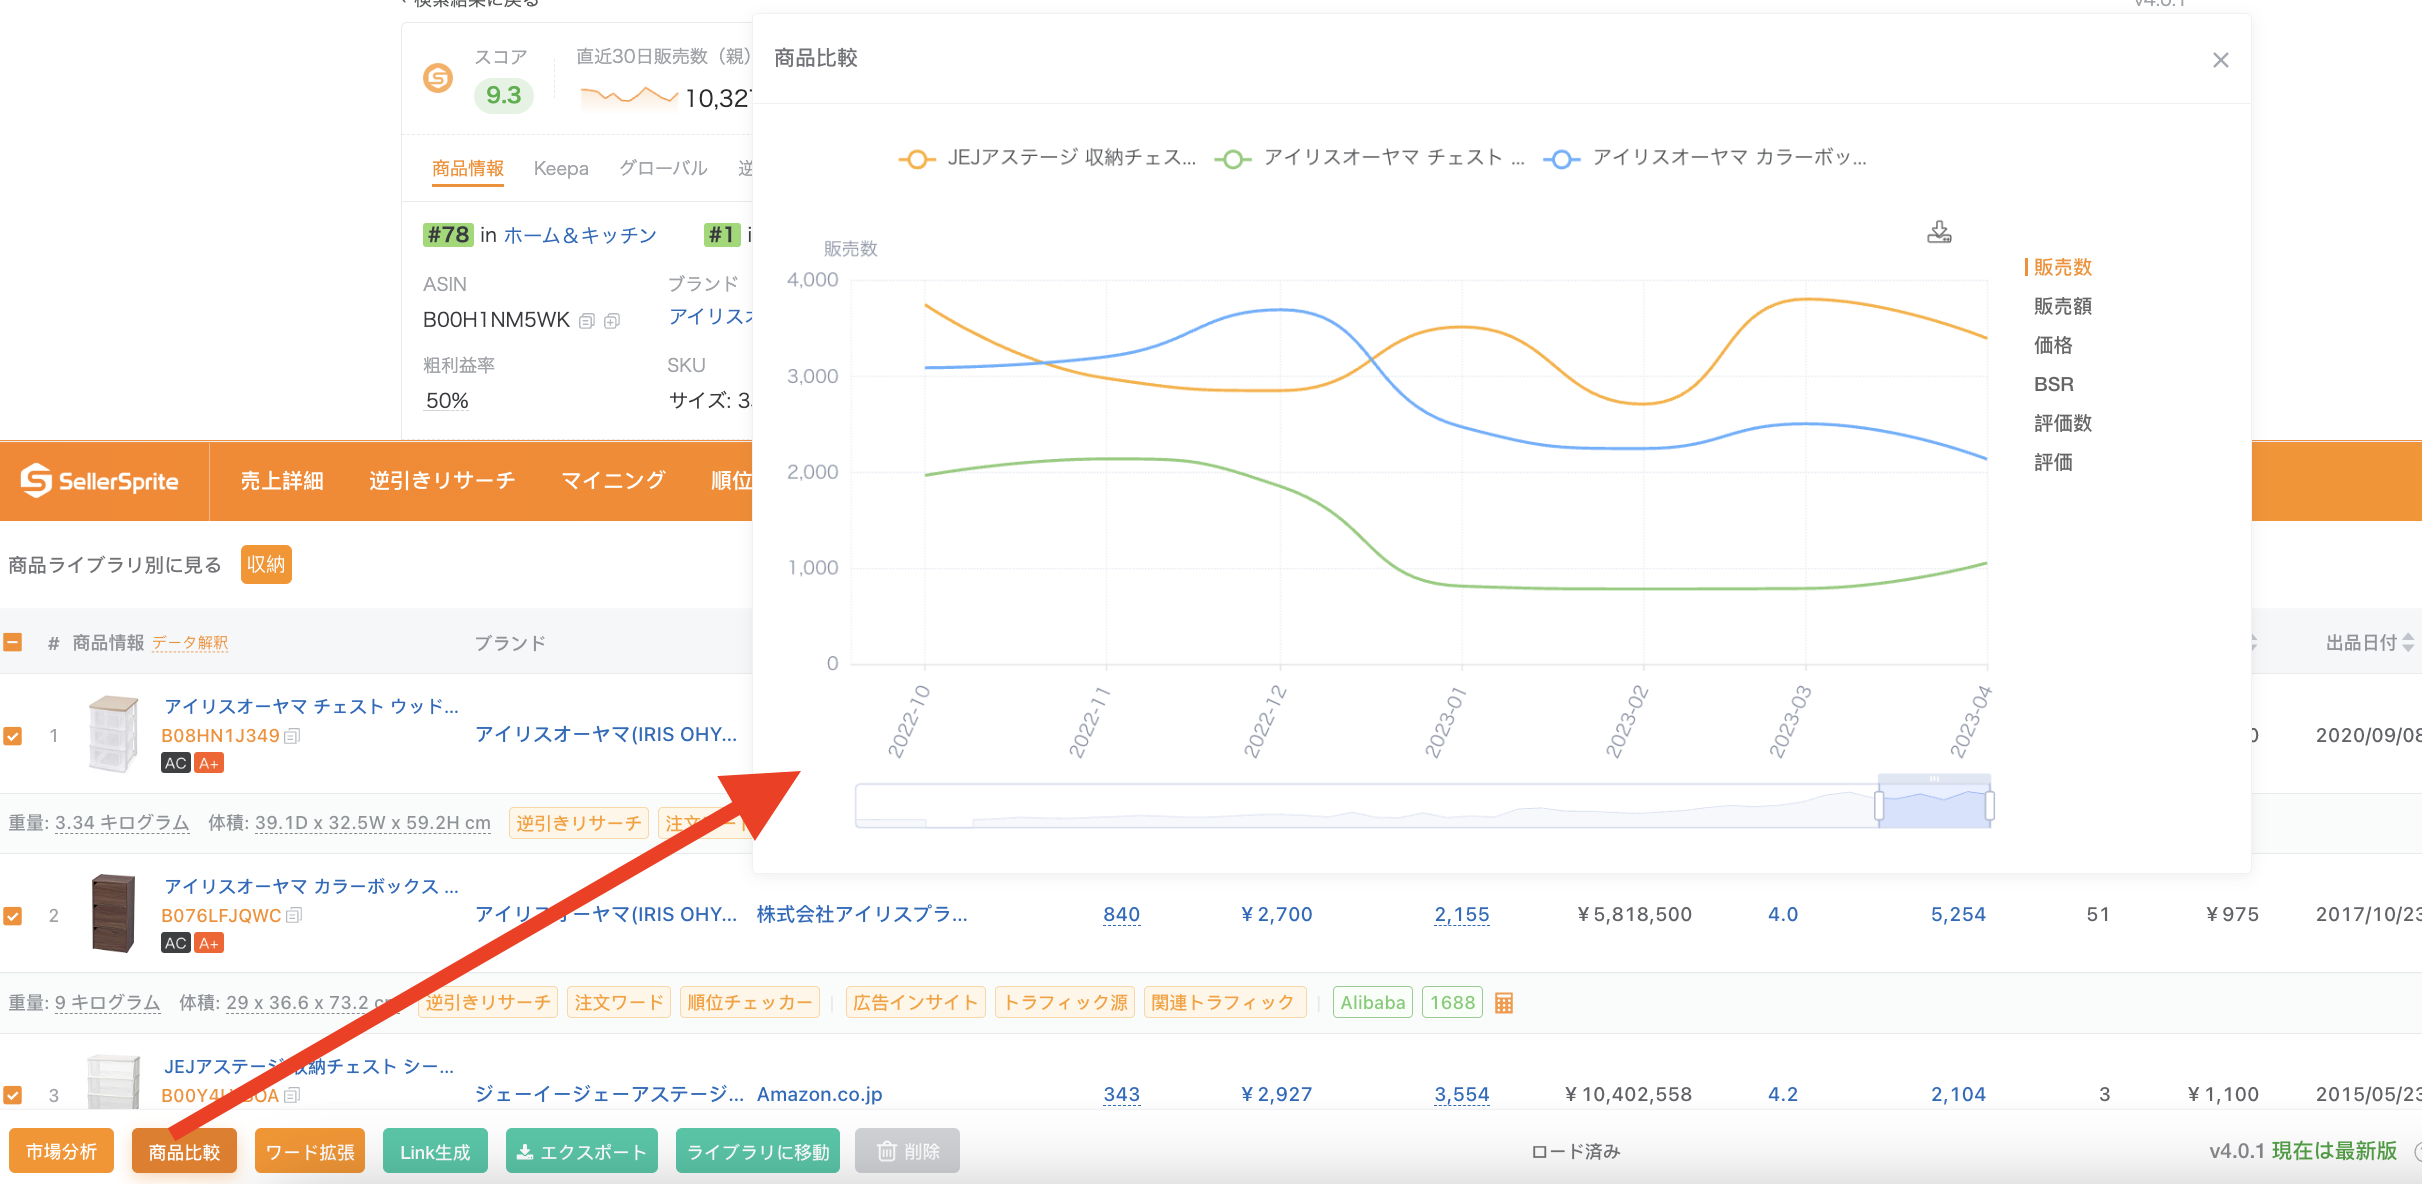Screen dimensions: 2422x1184
Task: Copy ASIN B076LFJQWC using its copy icon
Action: (x=293, y=916)
